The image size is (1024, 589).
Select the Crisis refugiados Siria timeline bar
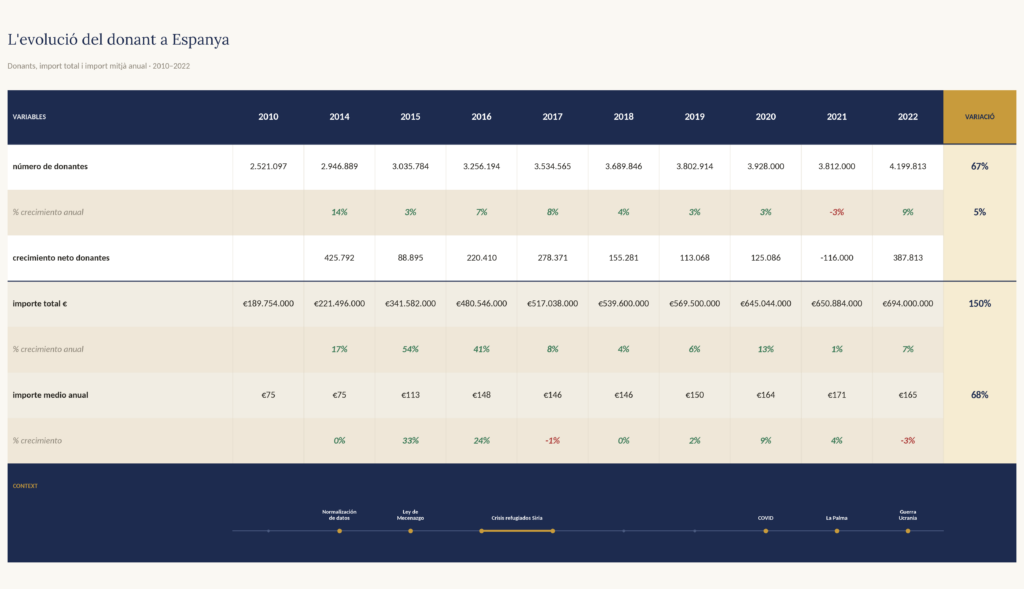pyautogui.click(x=517, y=531)
